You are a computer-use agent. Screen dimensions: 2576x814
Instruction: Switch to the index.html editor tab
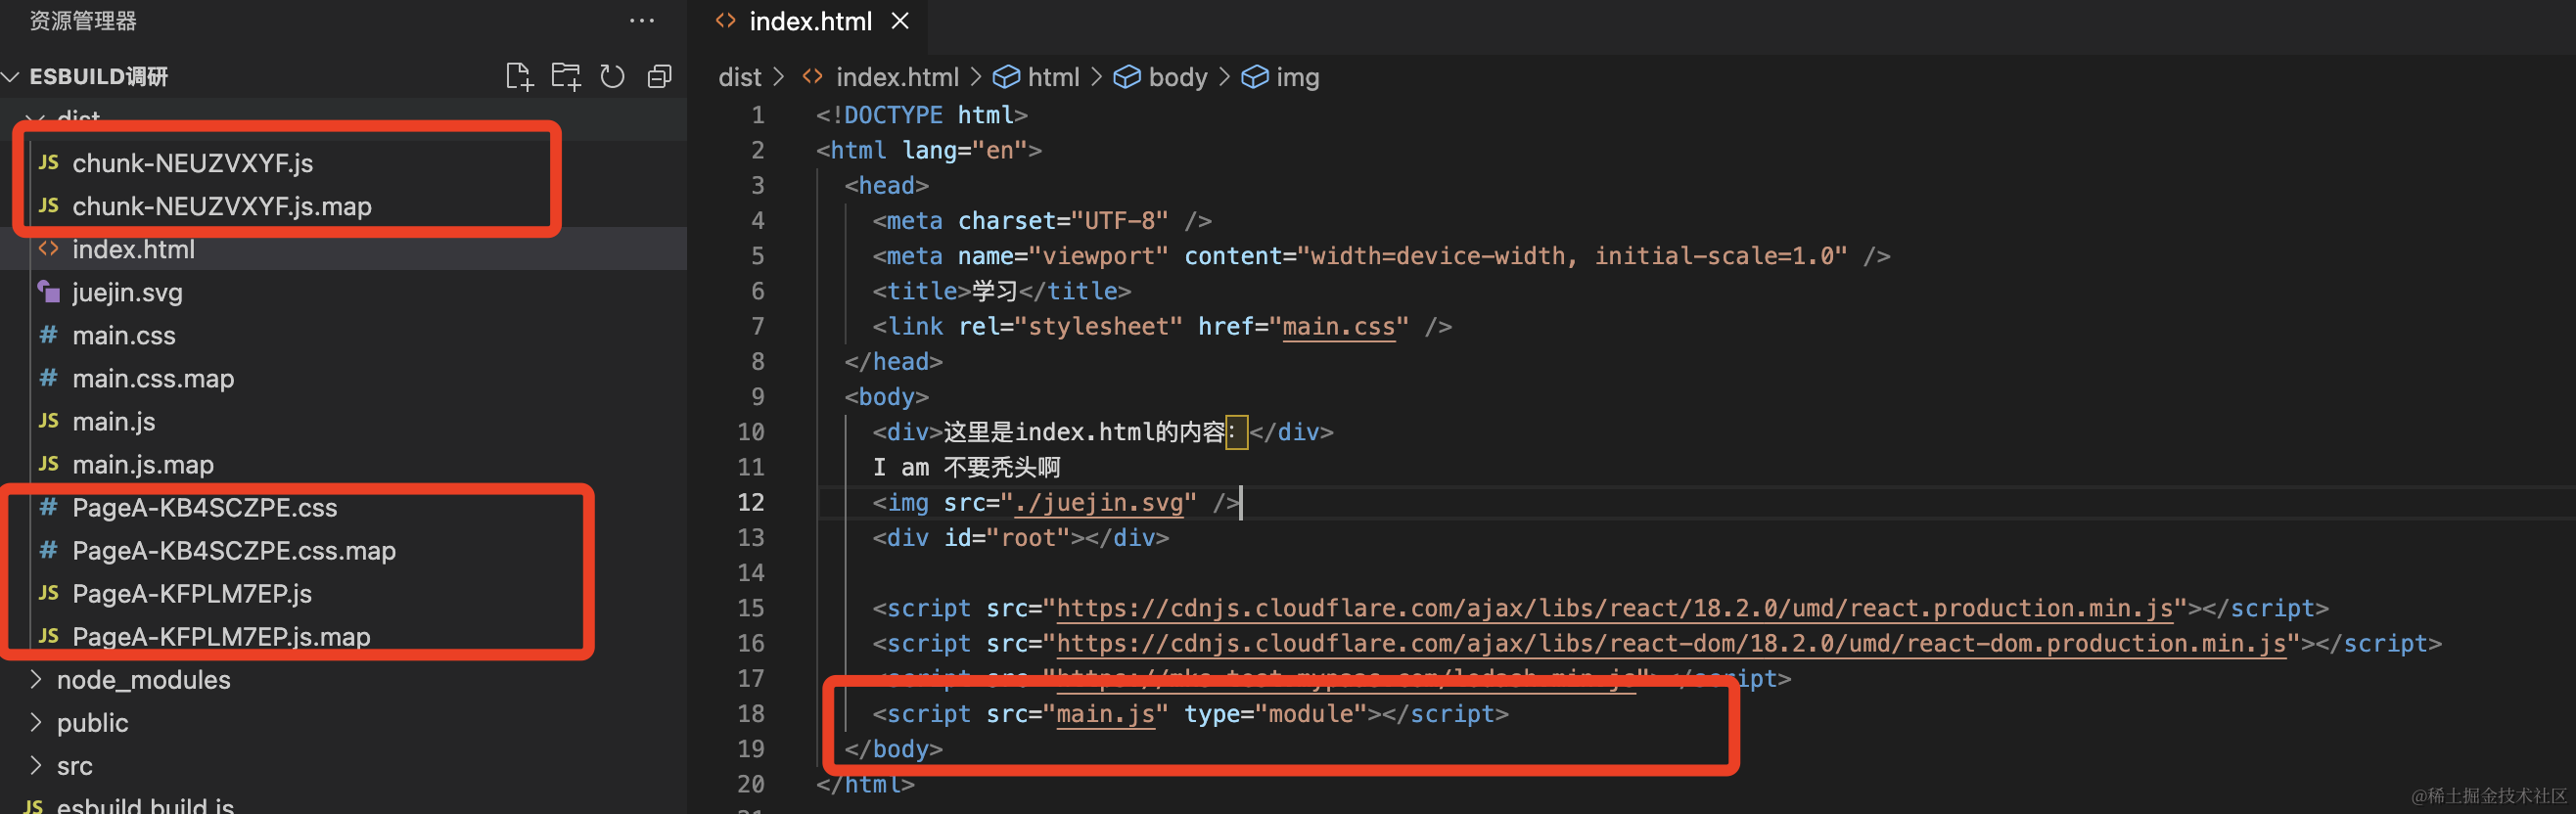(810, 21)
